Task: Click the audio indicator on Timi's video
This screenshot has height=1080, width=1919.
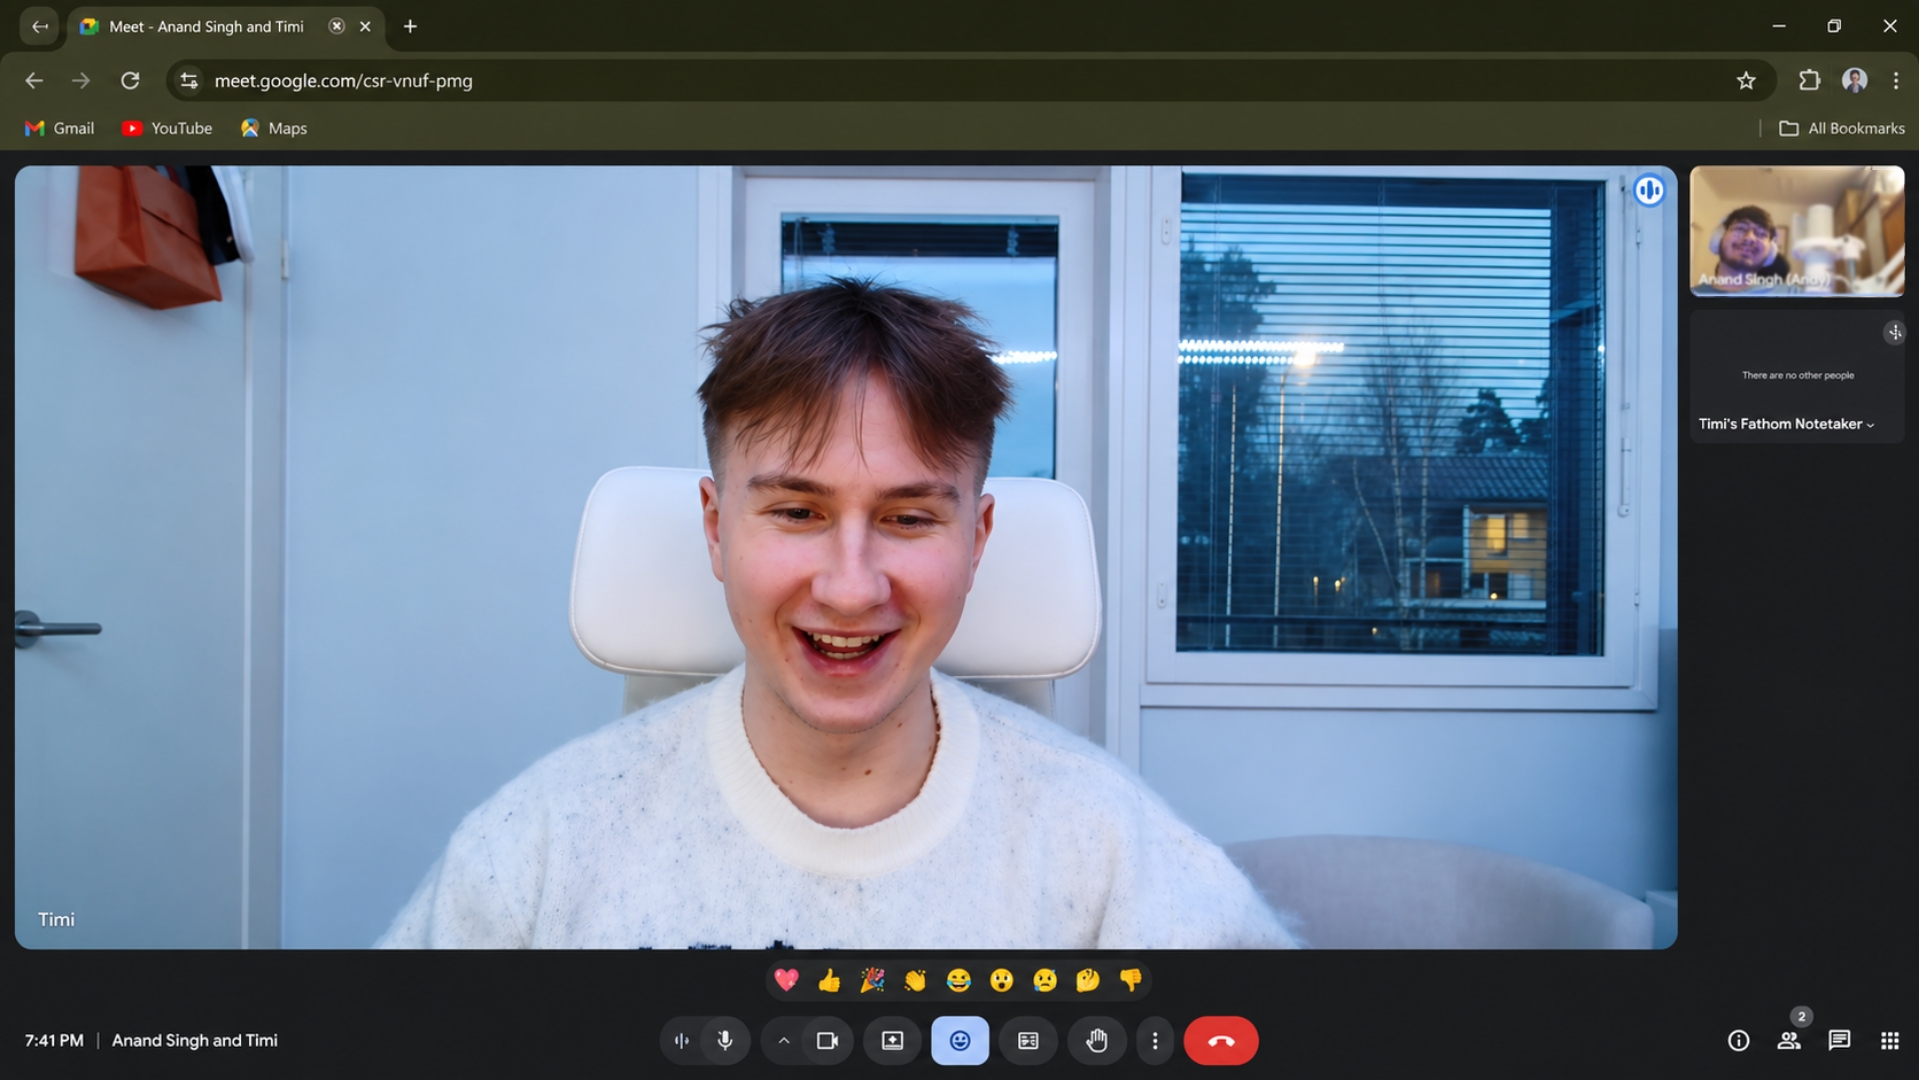Action: (1649, 190)
